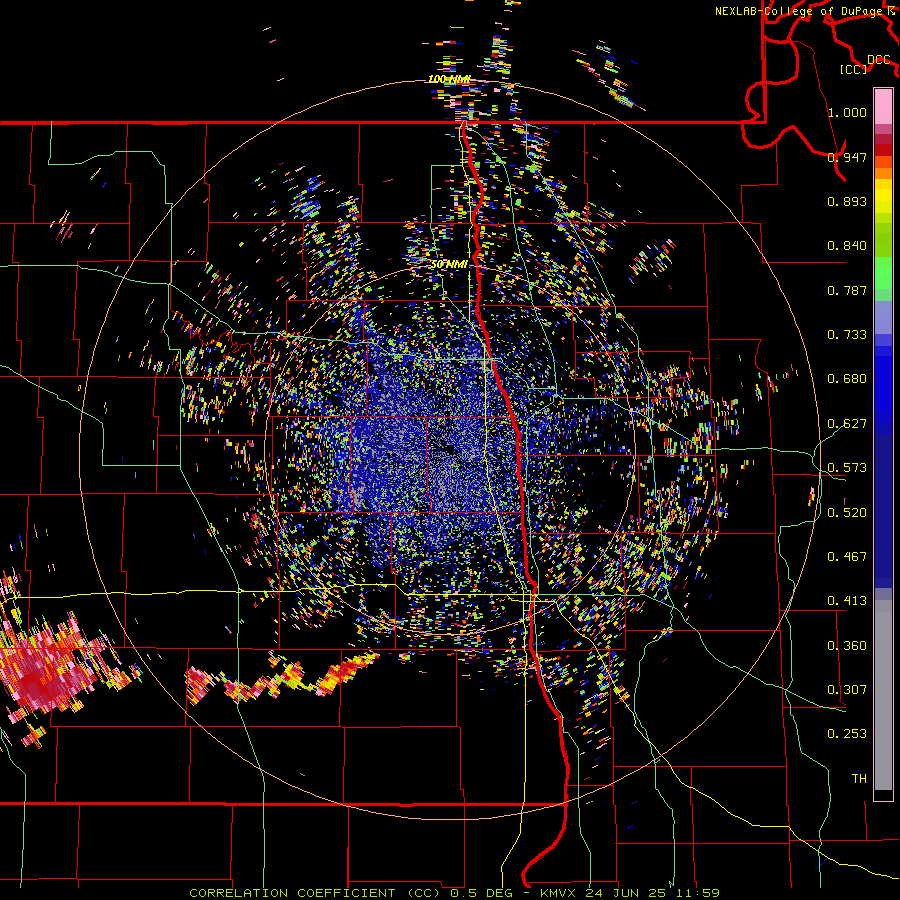The height and width of the screenshot is (900, 900).
Task: Pick the pink top segment of colorbar
Action: (883, 106)
